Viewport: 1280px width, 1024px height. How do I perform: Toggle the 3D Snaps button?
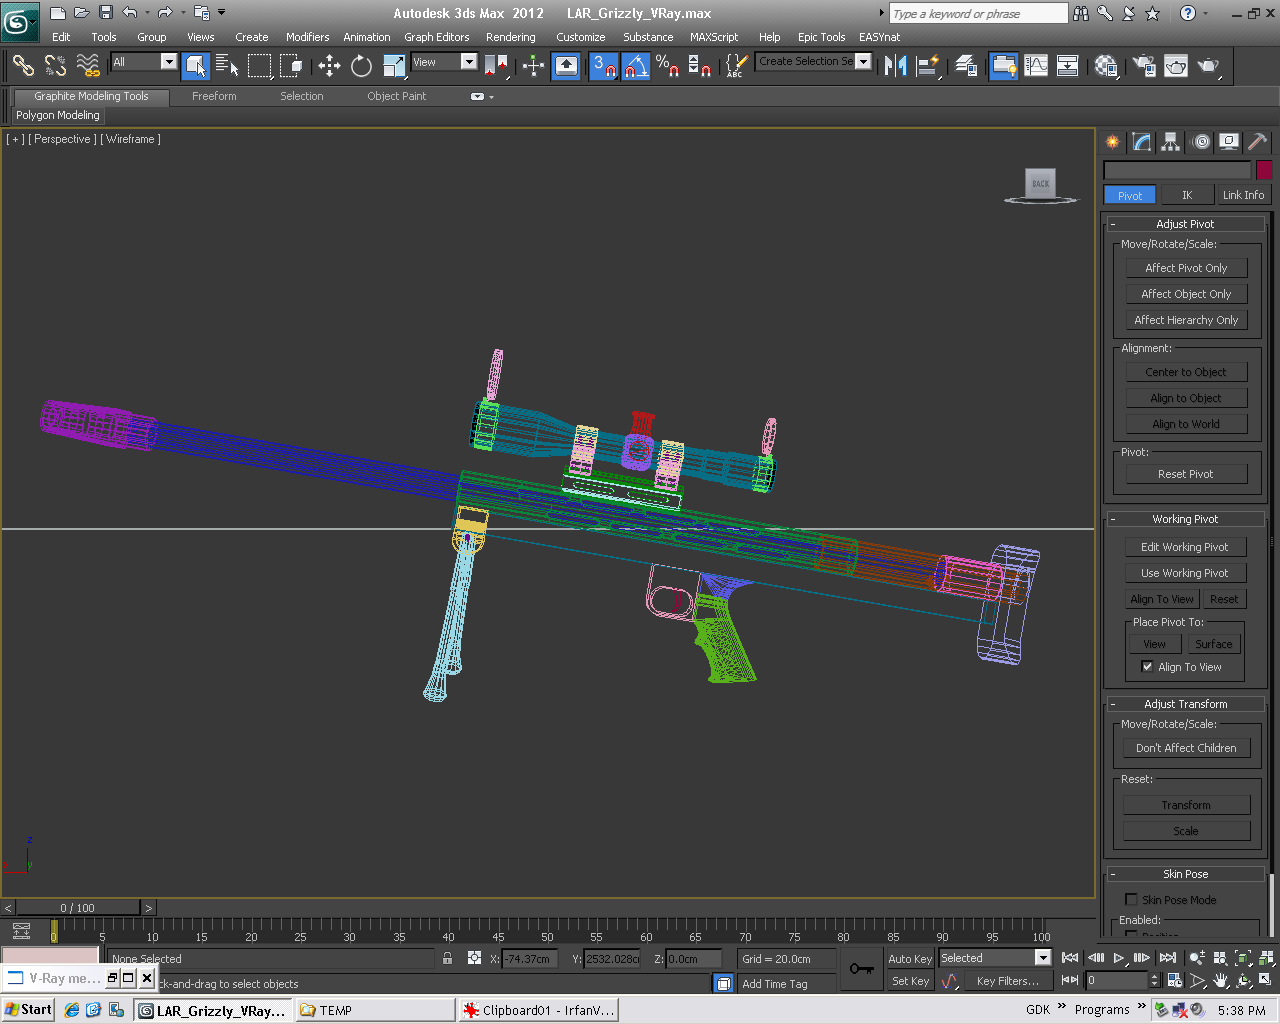[603, 66]
